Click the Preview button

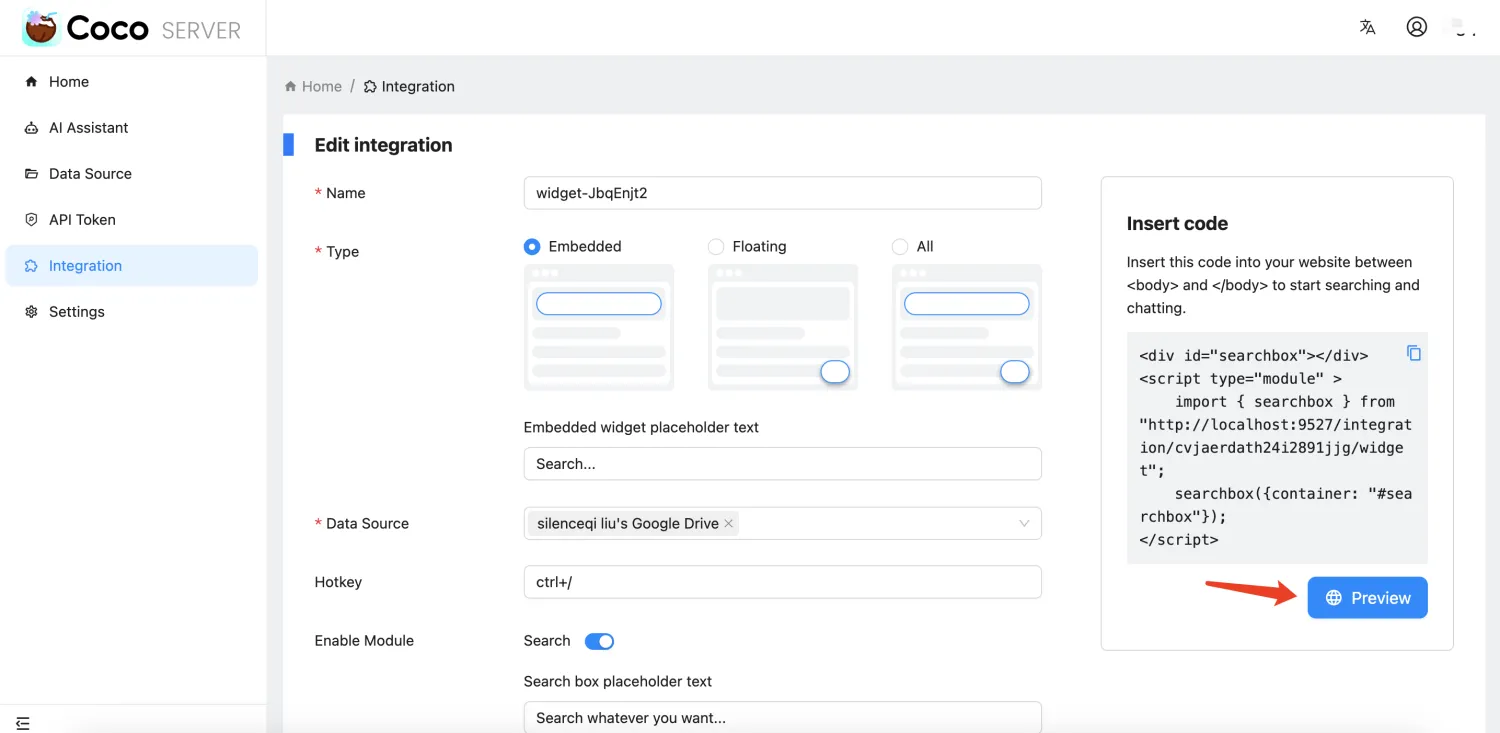click(1367, 598)
